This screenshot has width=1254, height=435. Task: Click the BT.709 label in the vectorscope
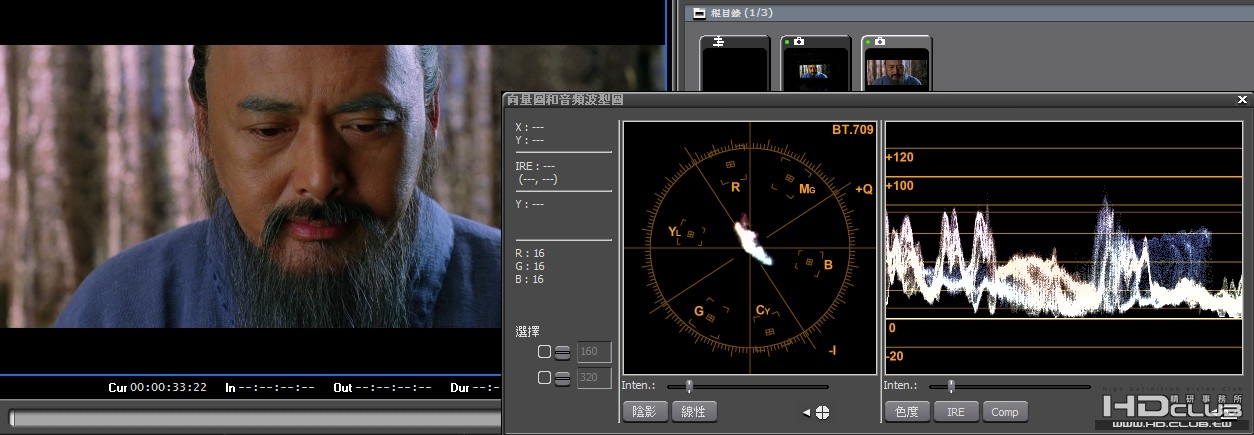(852, 130)
